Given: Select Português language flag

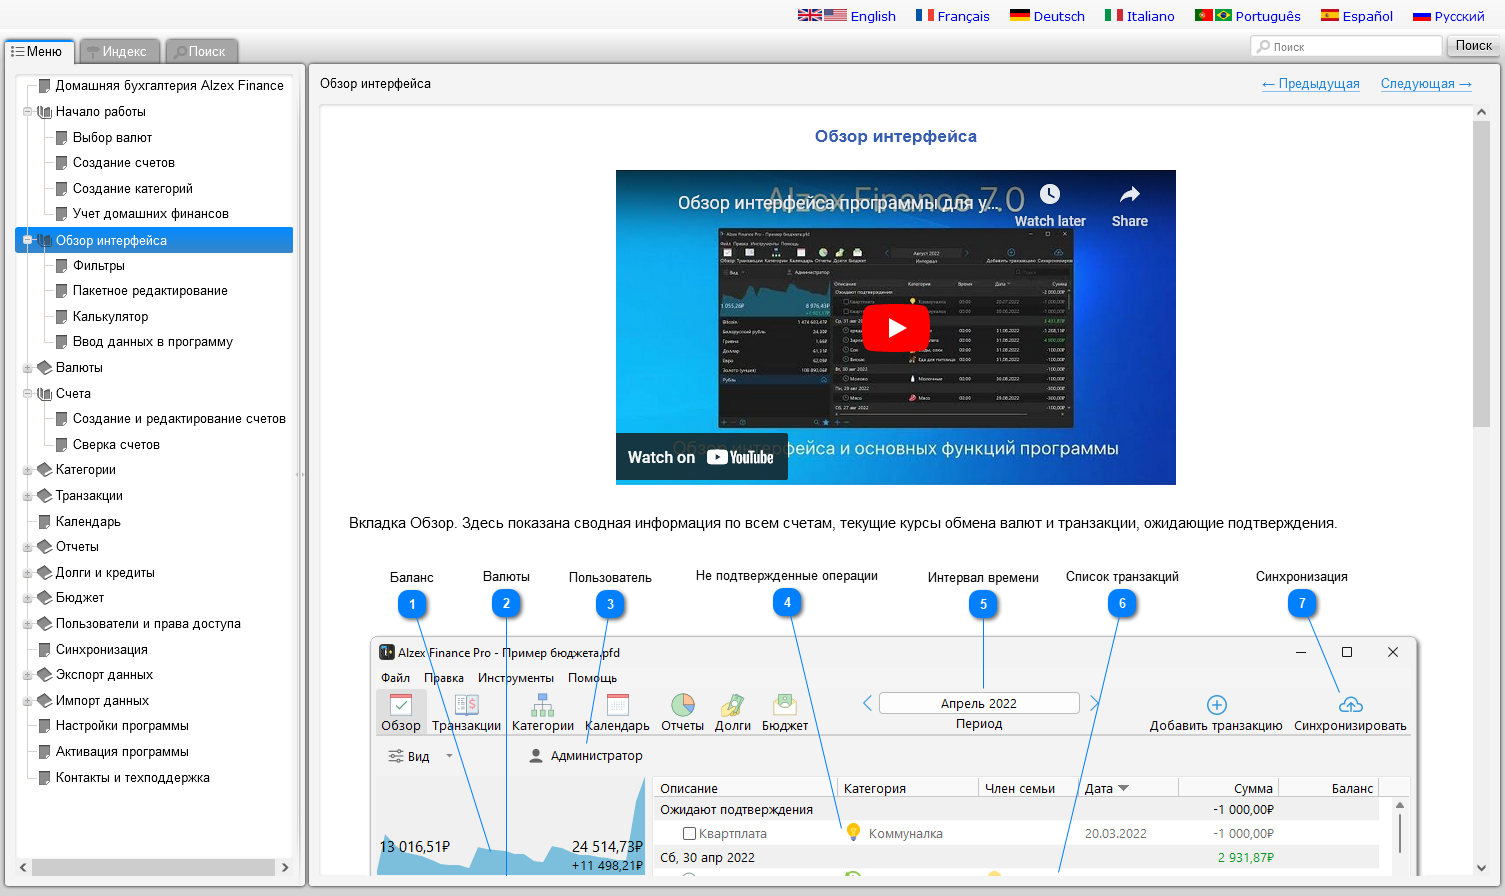Looking at the screenshot, I should pyautogui.click(x=1213, y=15).
